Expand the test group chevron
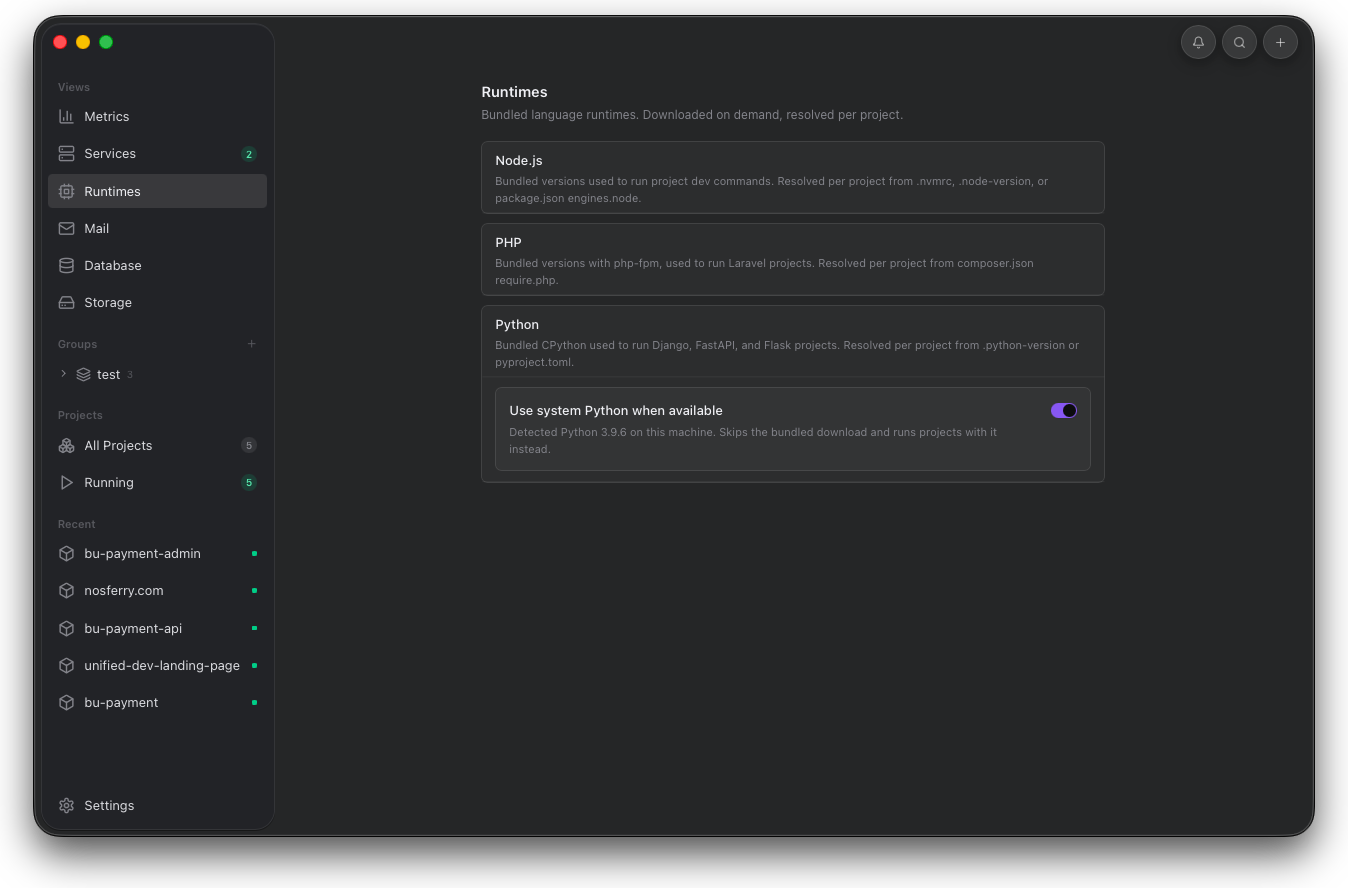The height and width of the screenshot is (888, 1348). 64,374
